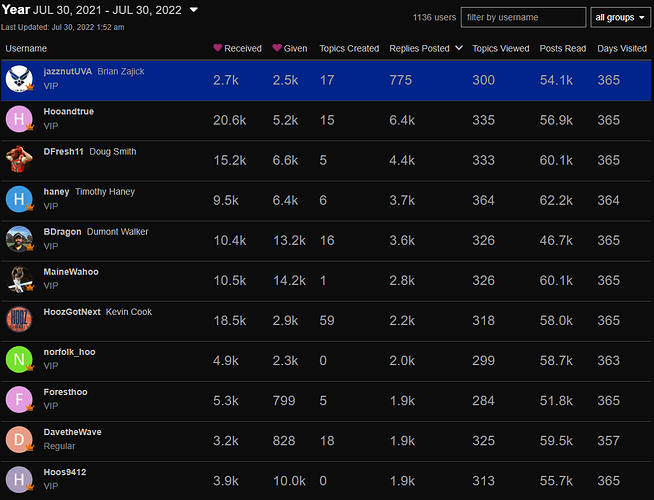Sort table by Posts Read
The height and width of the screenshot is (500, 654).
pos(563,48)
